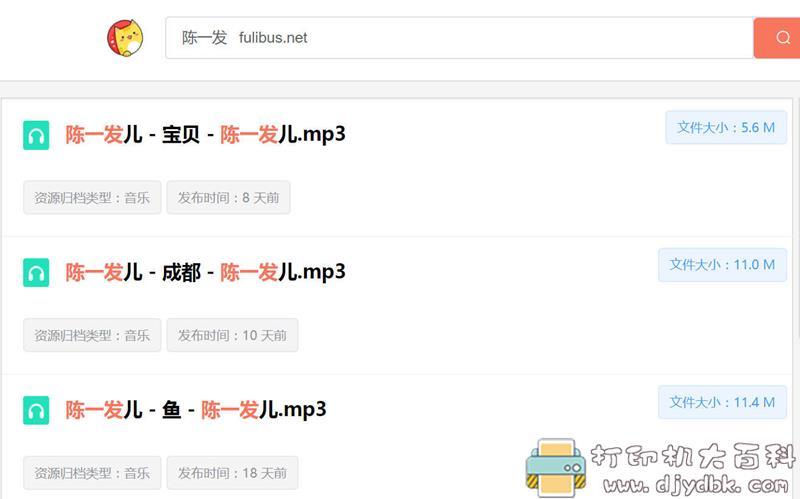
Task: Click the cat mascot site logo
Action: (x=125, y=38)
